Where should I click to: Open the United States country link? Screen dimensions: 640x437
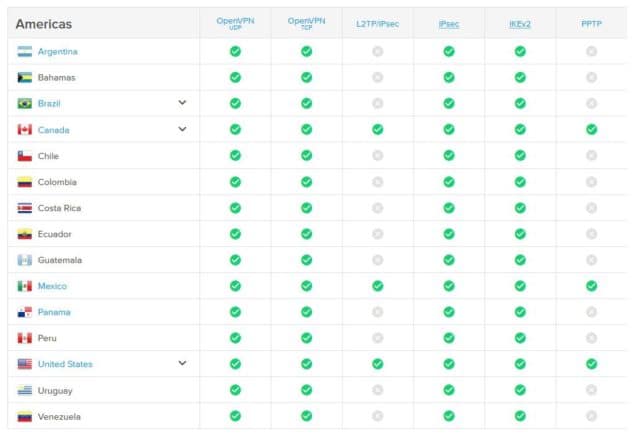[x=65, y=364]
